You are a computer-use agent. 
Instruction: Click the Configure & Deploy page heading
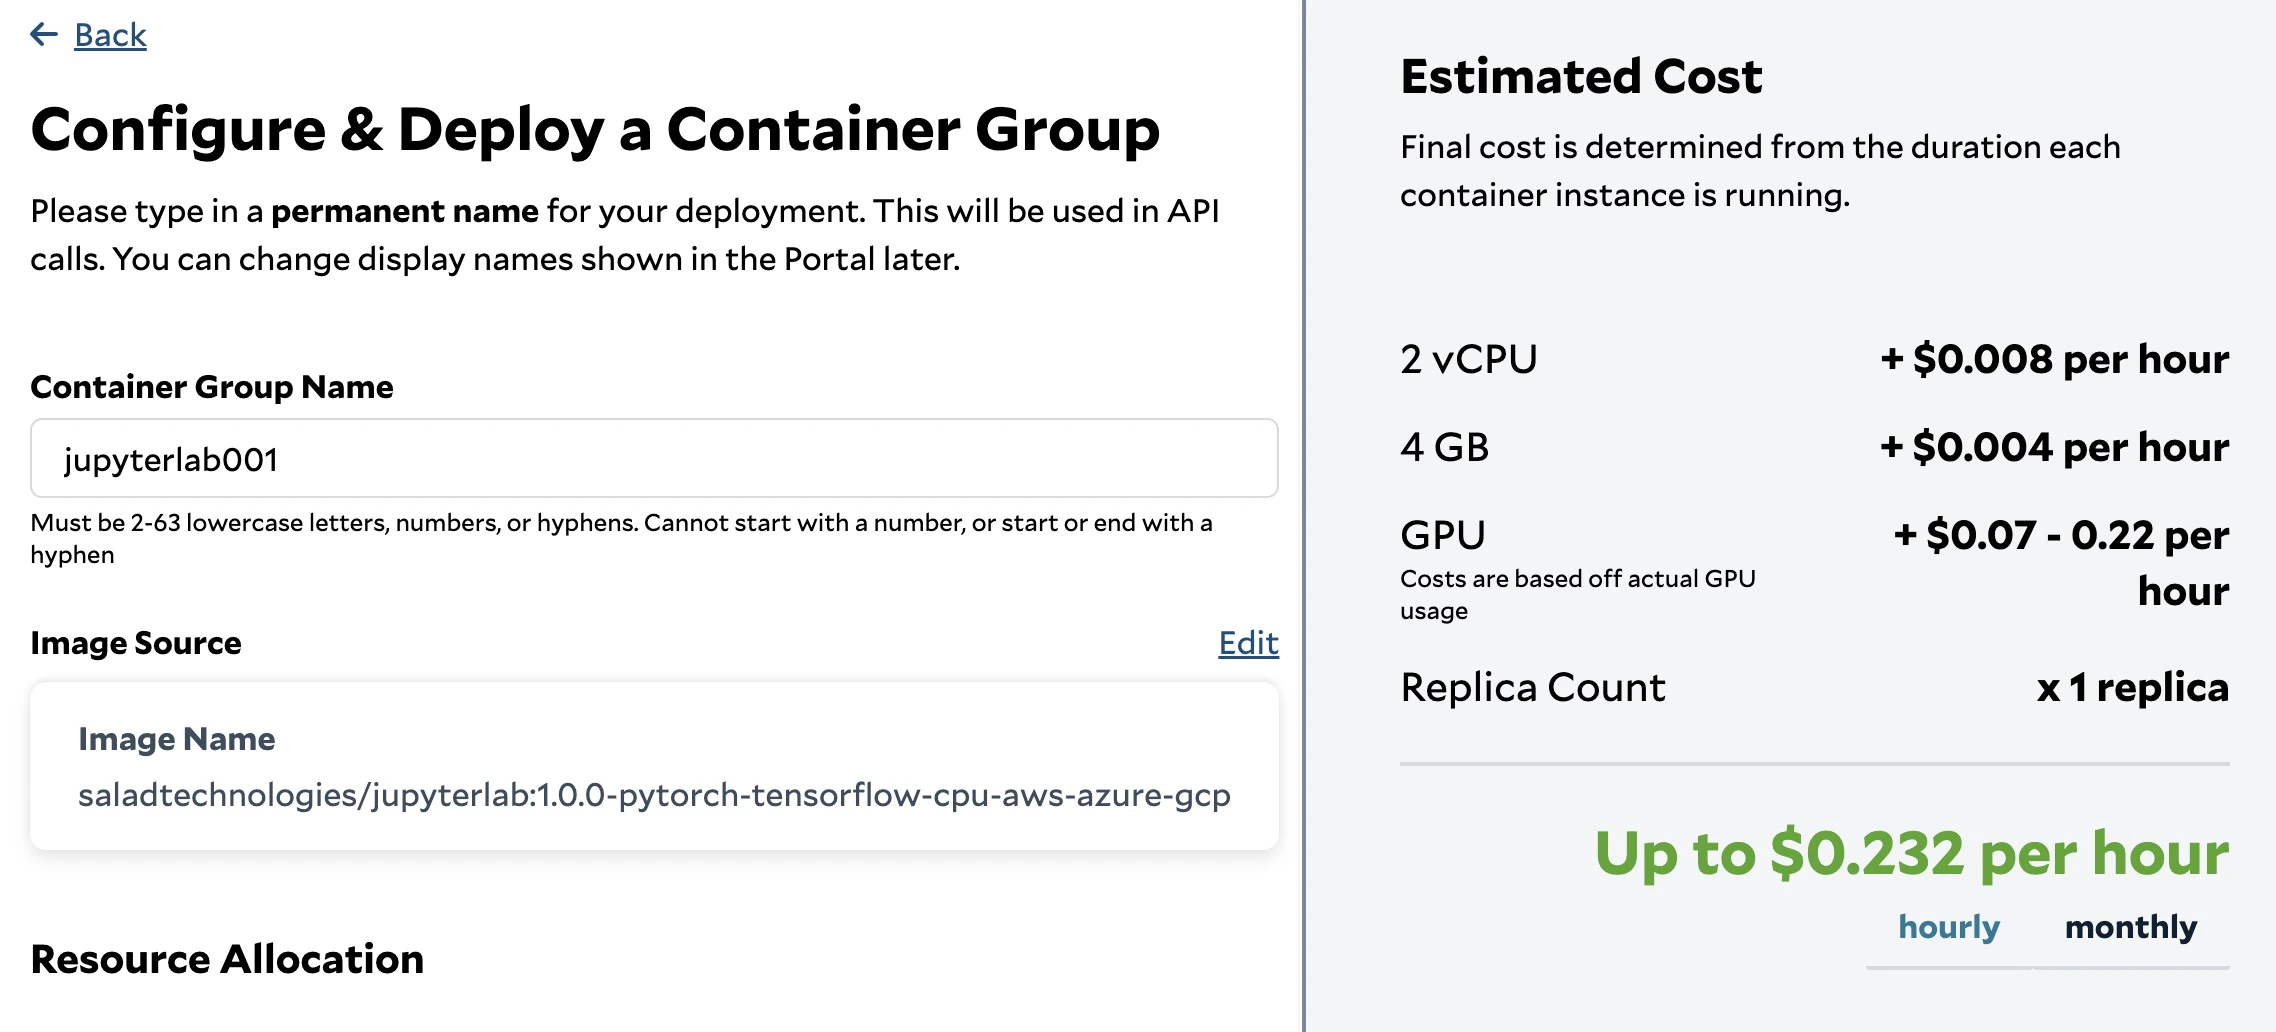pos(595,130)
